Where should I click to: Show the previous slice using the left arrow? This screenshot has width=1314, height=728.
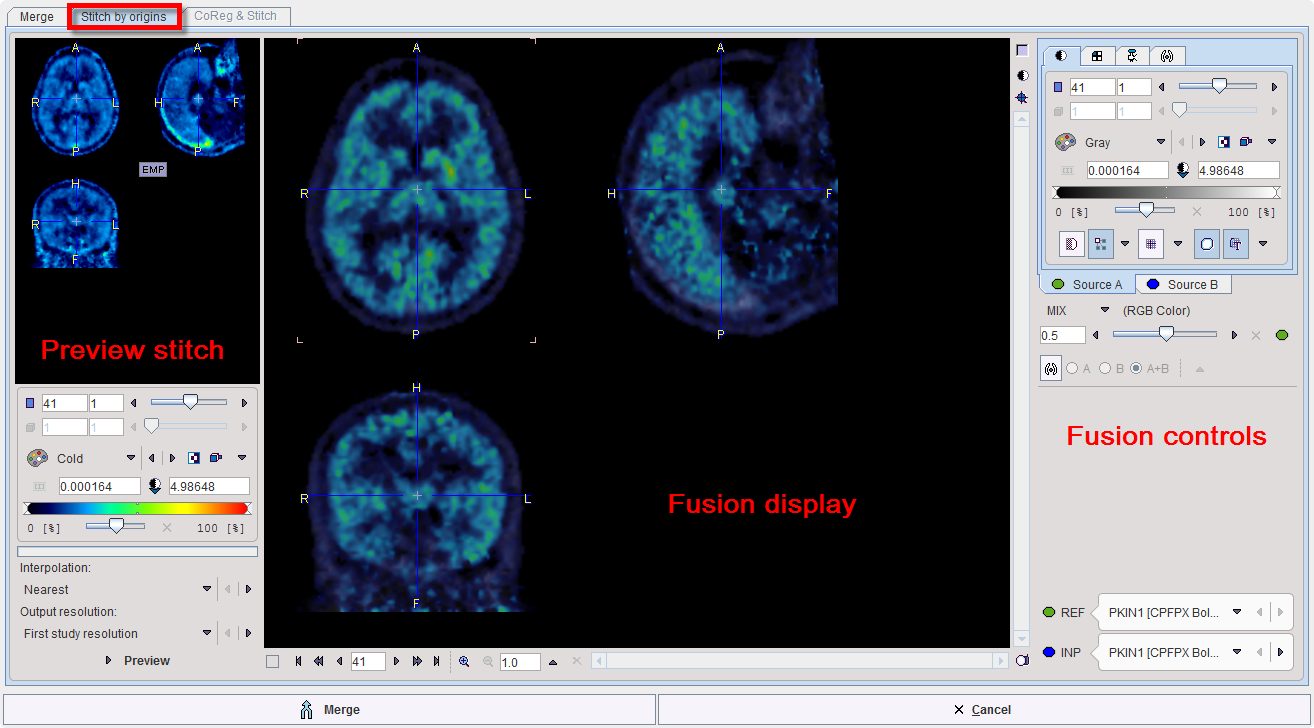339,661
